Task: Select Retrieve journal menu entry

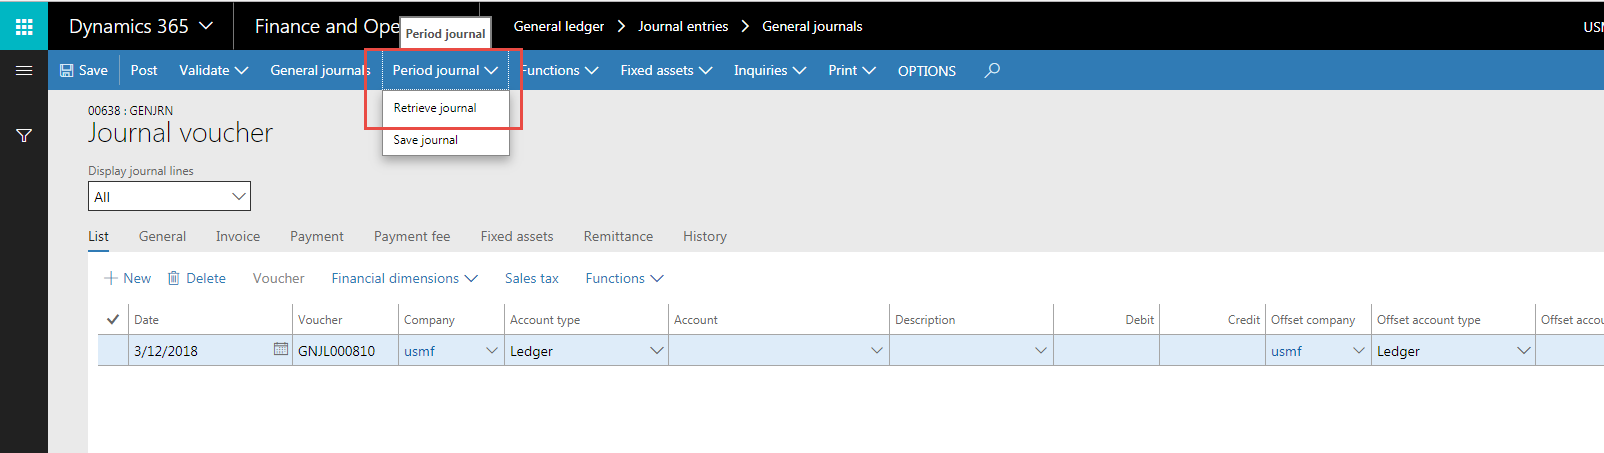Action: coord(435,108)
